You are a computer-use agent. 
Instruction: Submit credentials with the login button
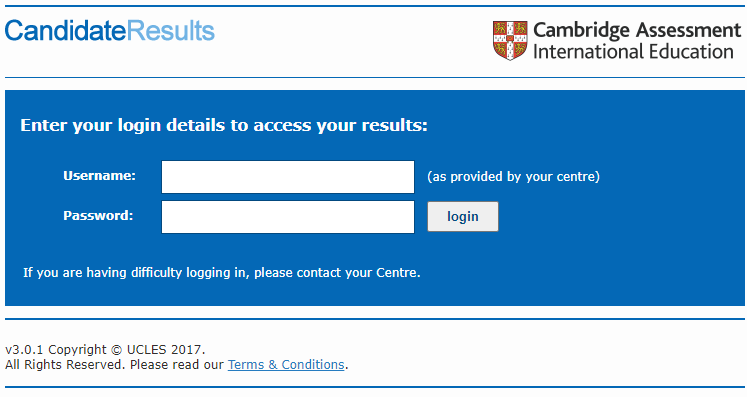pos(463,216)
